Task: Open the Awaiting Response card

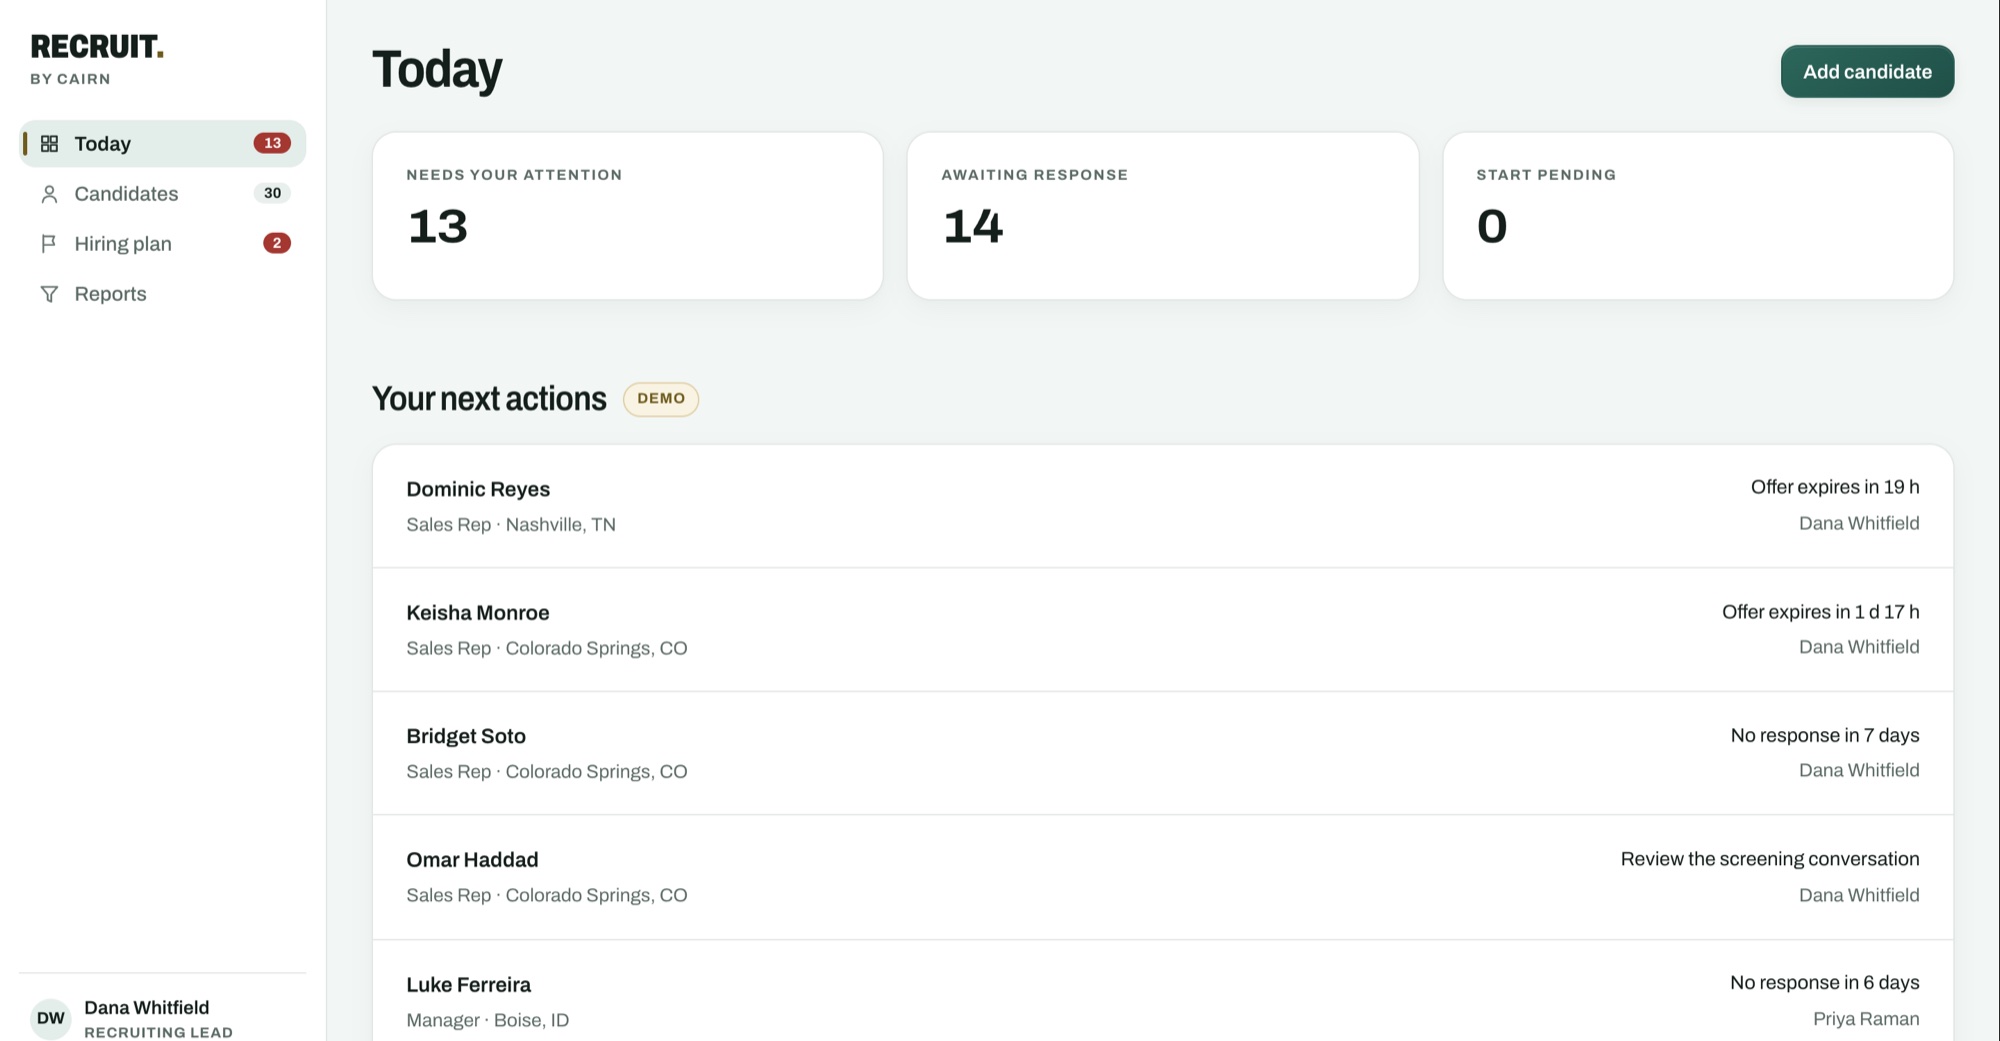Action: pyautogui.click(x=1163, y=216)
